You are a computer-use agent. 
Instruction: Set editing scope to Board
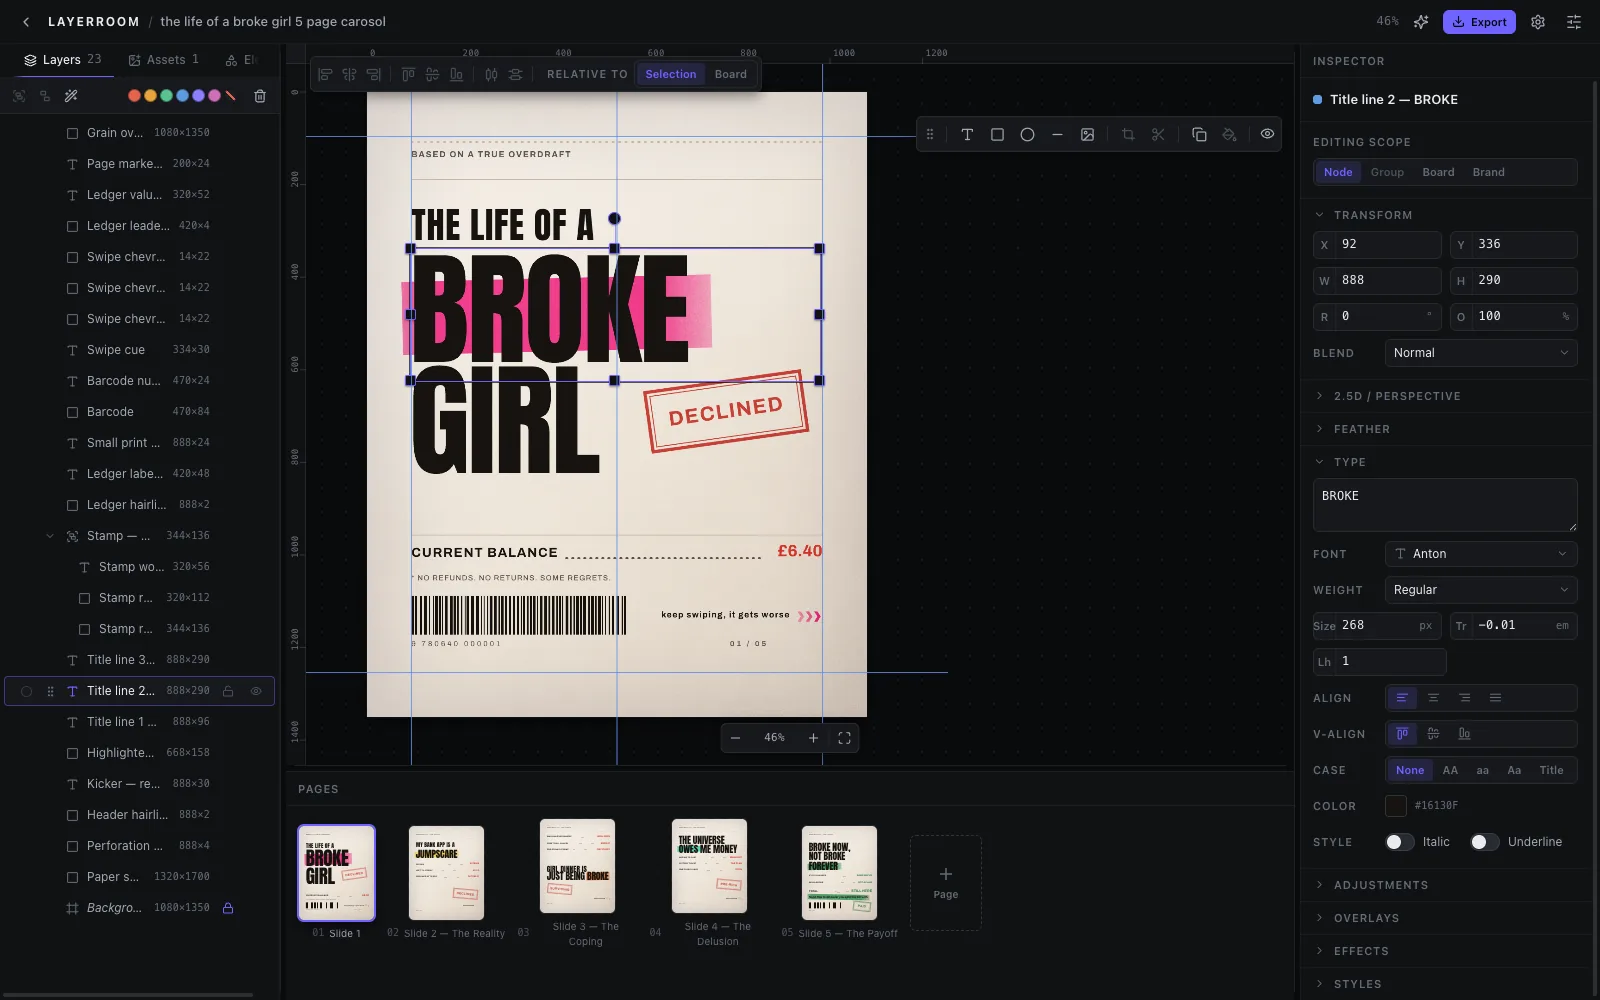(1438, 172)
